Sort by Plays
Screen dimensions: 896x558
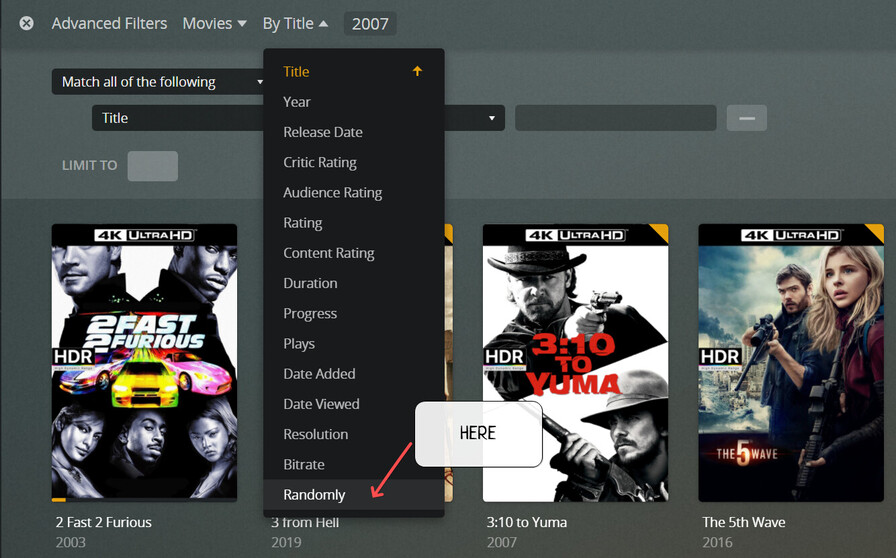(354, 344)
